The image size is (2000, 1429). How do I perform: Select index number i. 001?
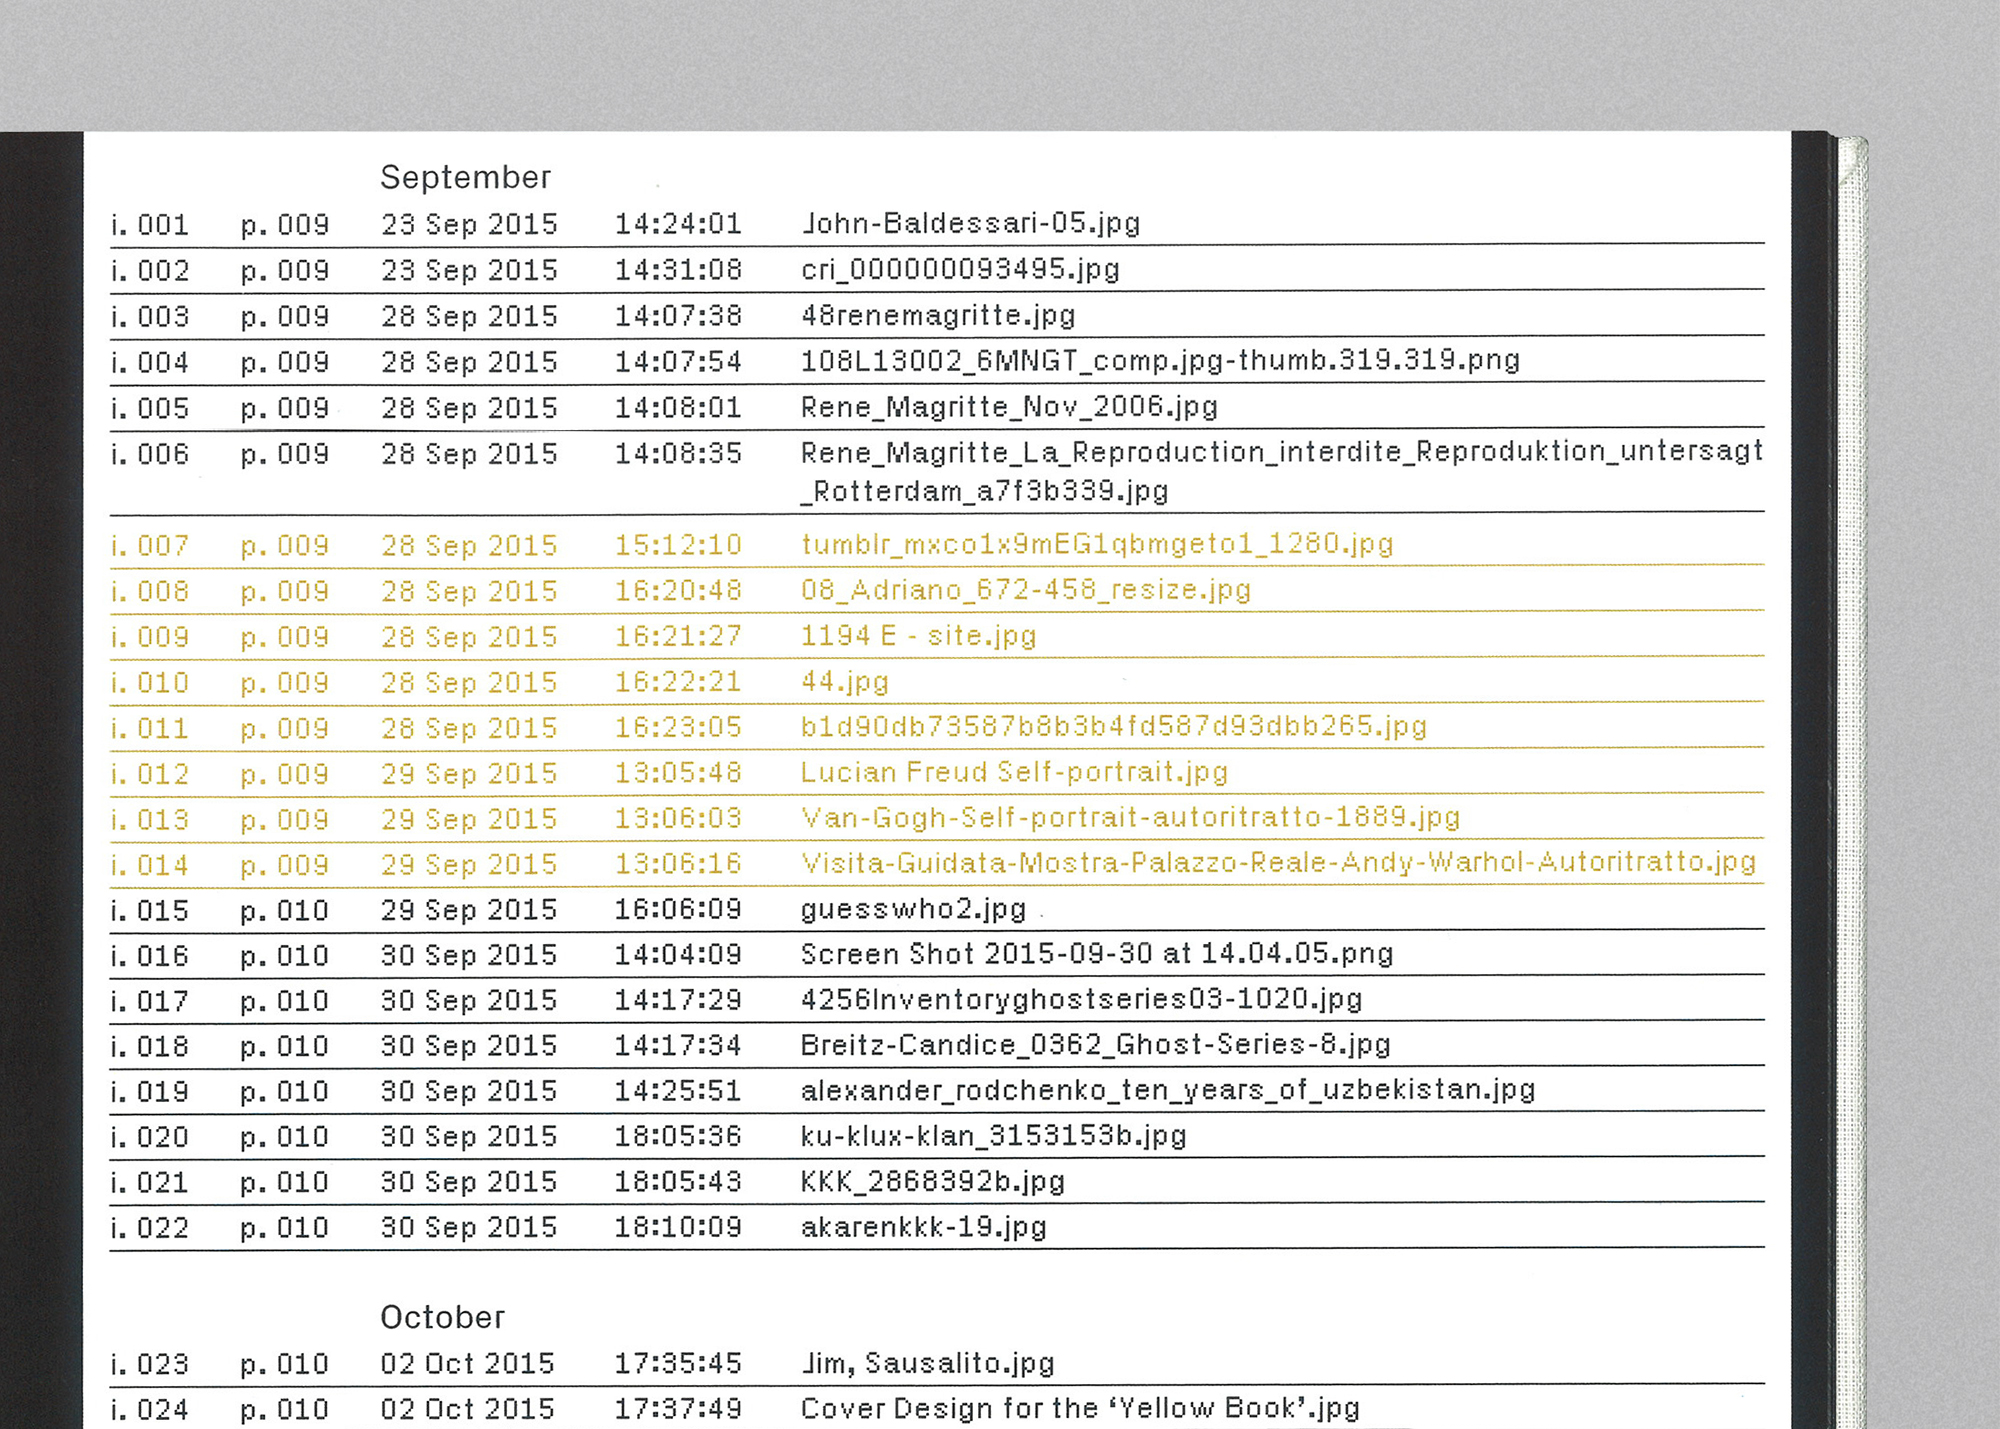[x=150, y=224]
